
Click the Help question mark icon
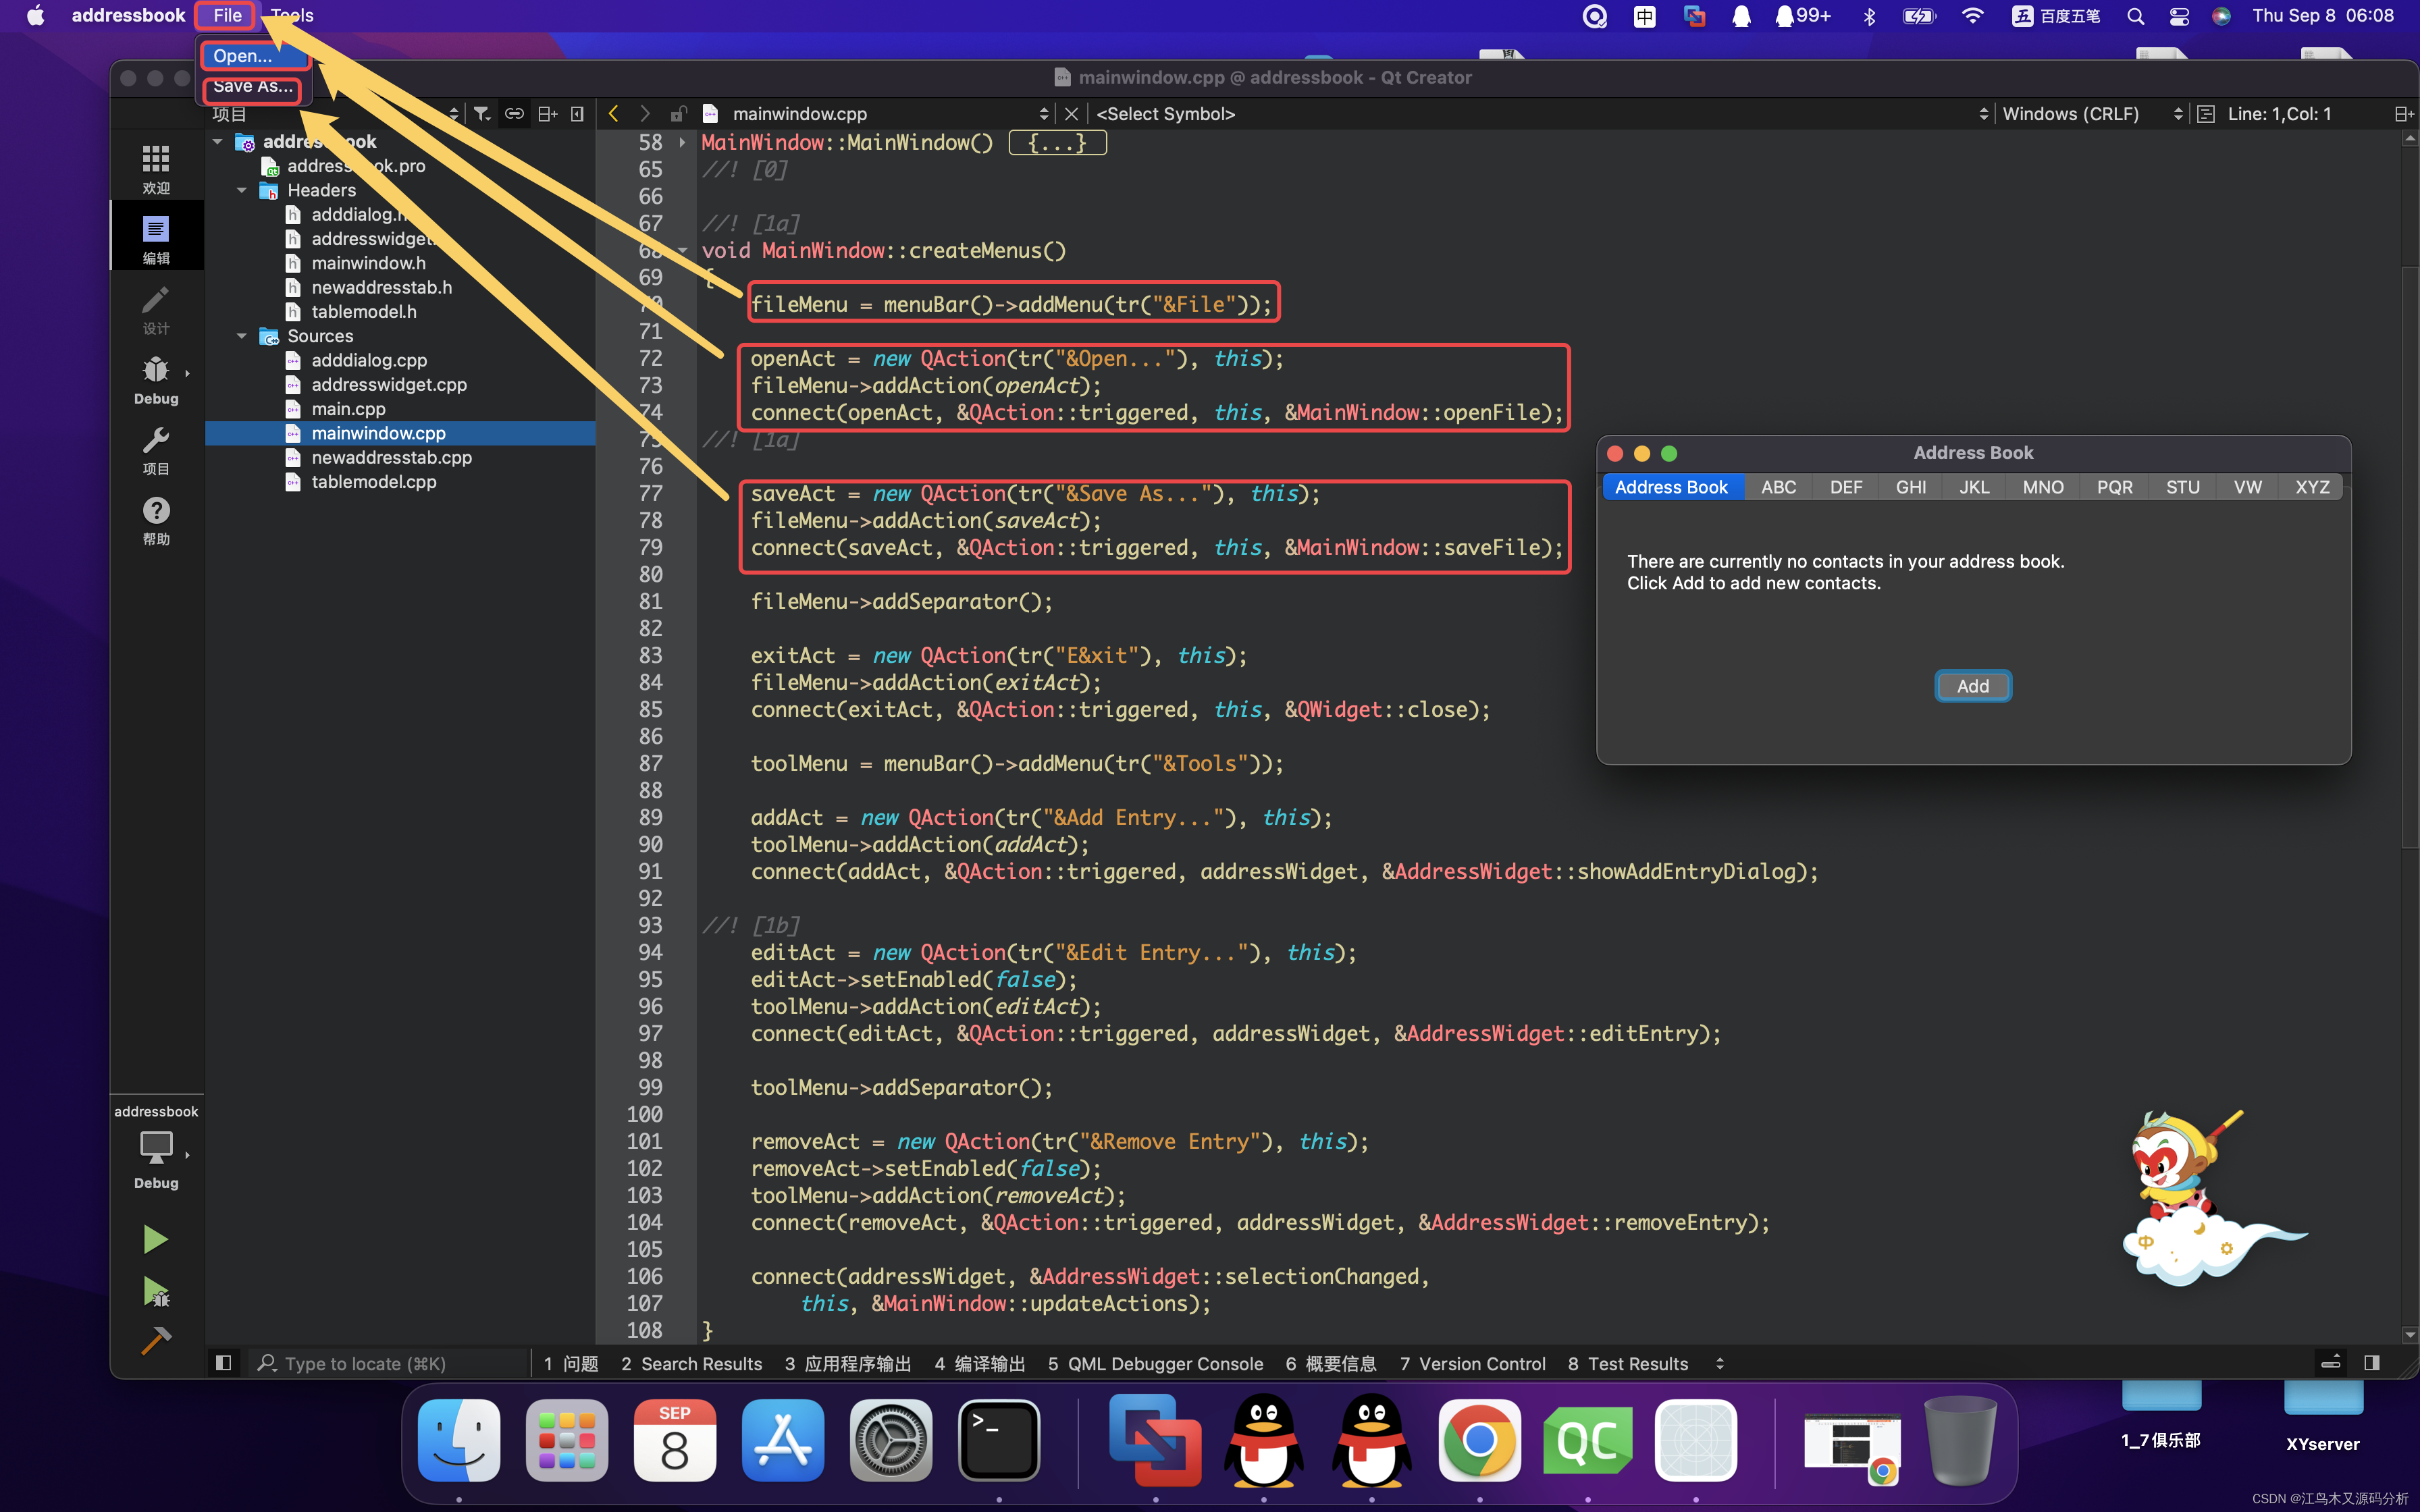155,511
